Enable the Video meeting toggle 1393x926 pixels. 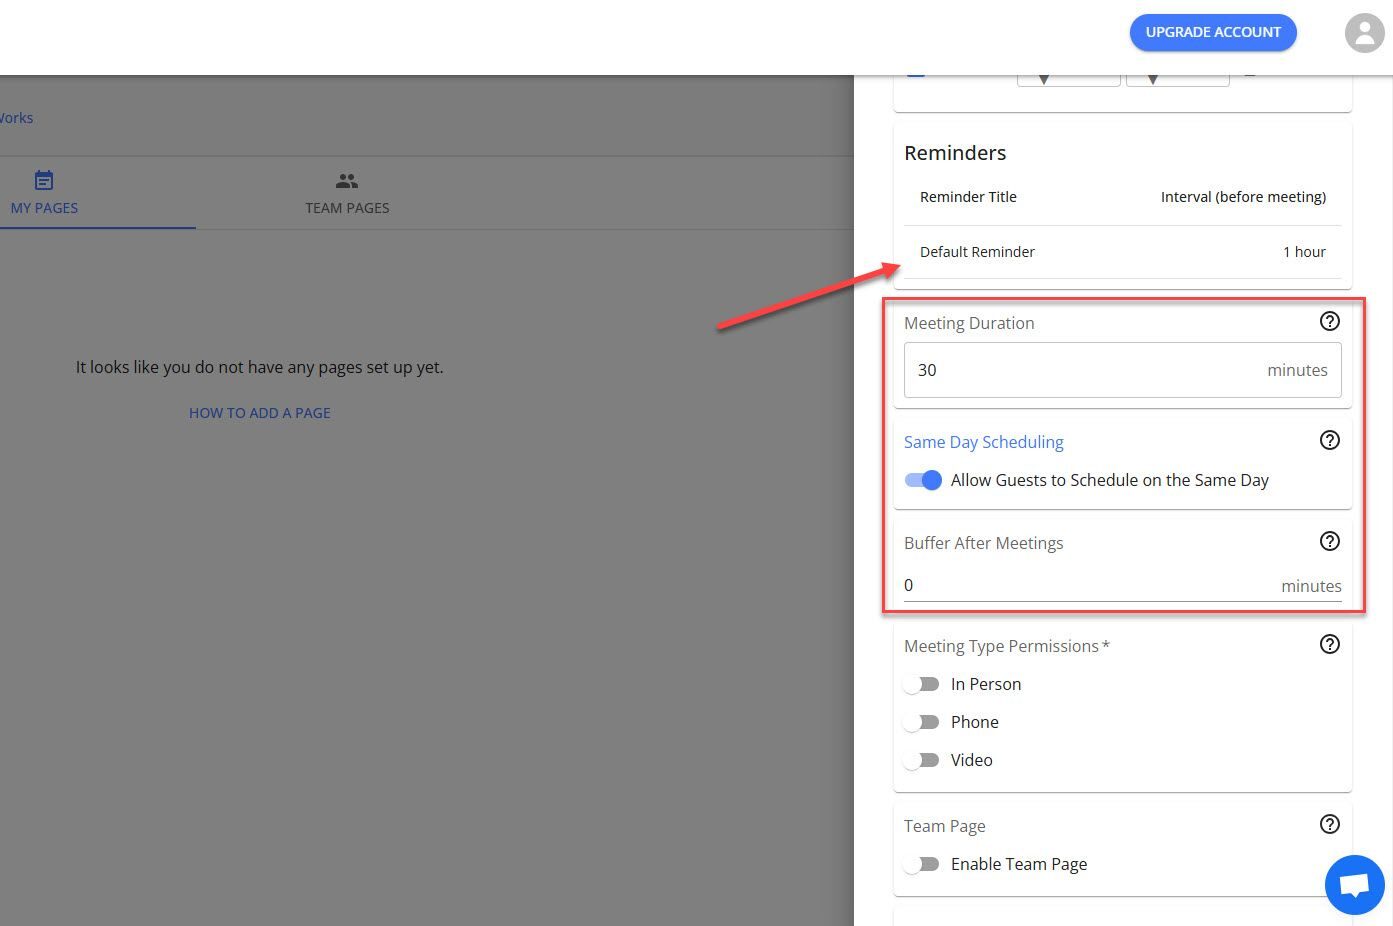921,760
